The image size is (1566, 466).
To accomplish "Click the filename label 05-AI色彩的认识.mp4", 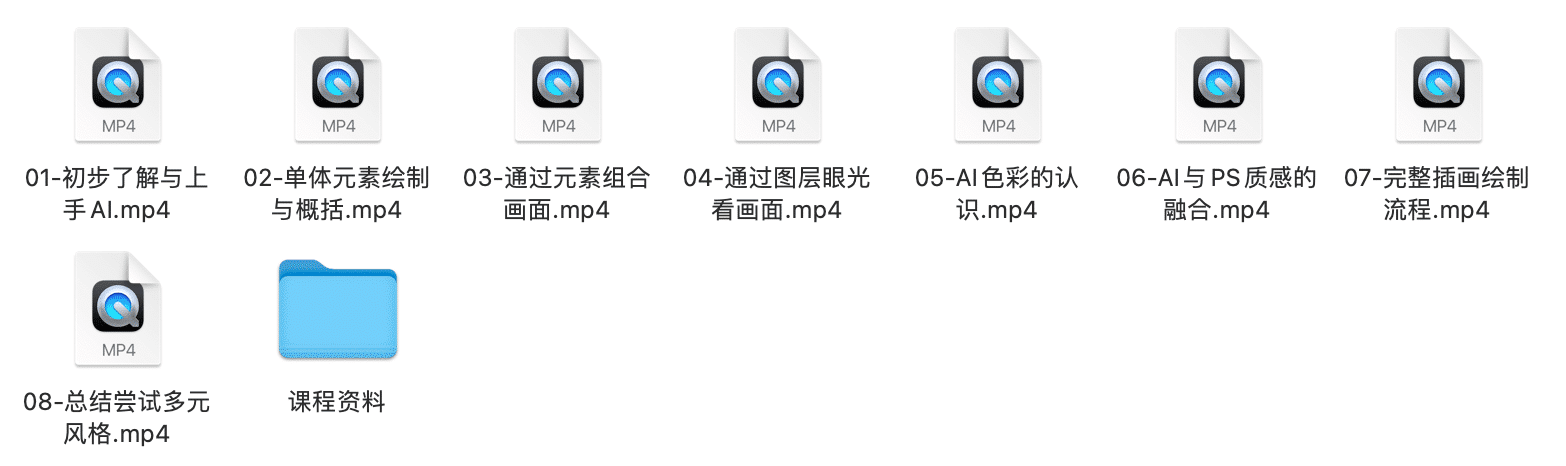I will (997, 194).
